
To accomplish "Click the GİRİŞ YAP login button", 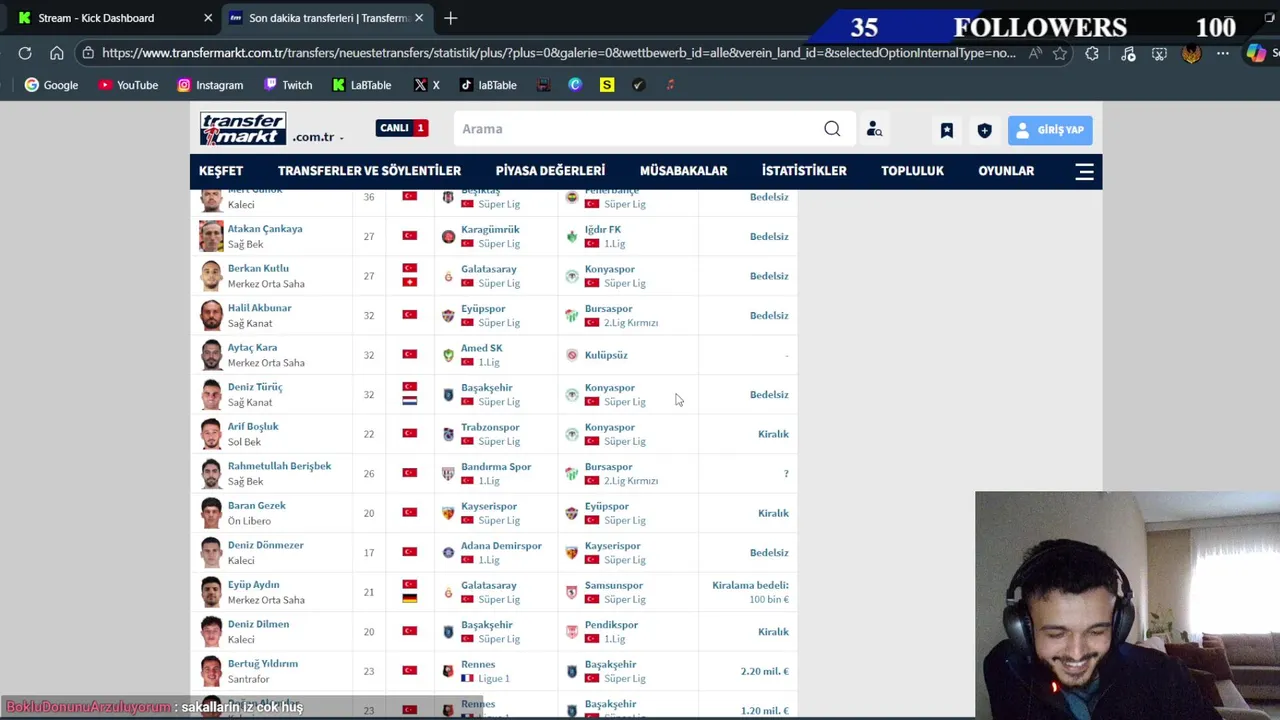I will coord(1050,130).
